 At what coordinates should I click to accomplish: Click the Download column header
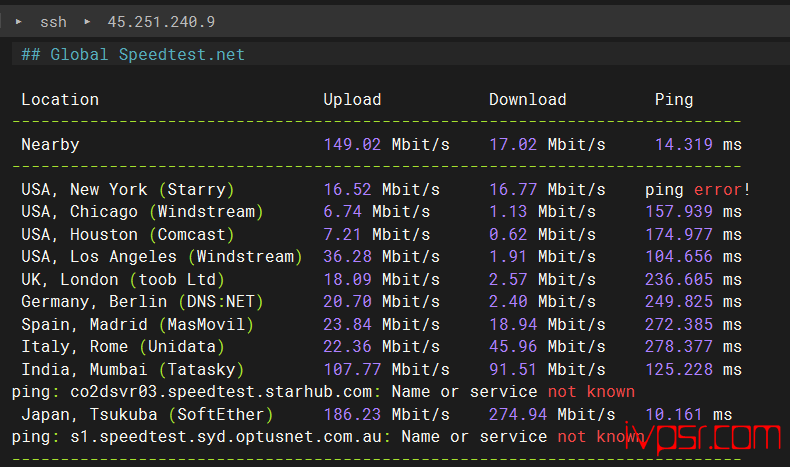pos(527,99)
